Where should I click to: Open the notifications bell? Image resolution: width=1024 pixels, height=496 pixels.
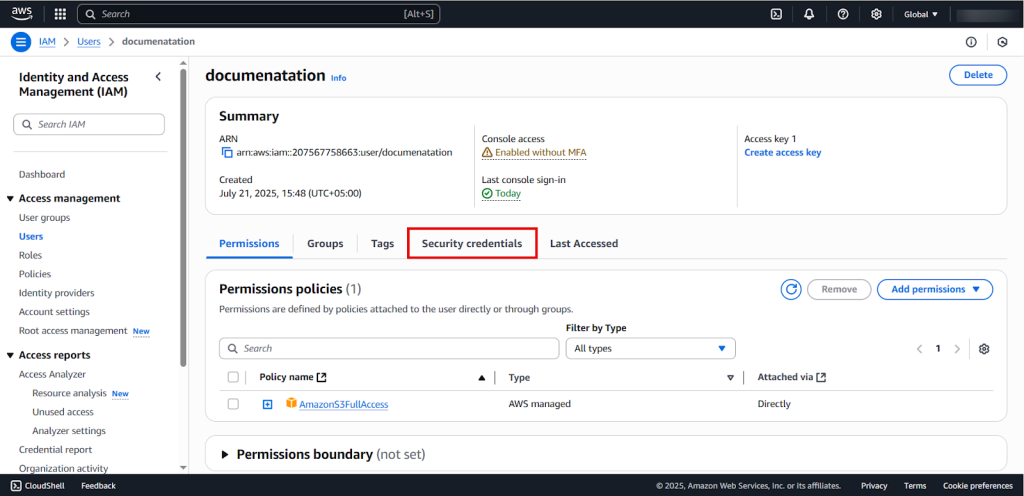coord(809,14)
